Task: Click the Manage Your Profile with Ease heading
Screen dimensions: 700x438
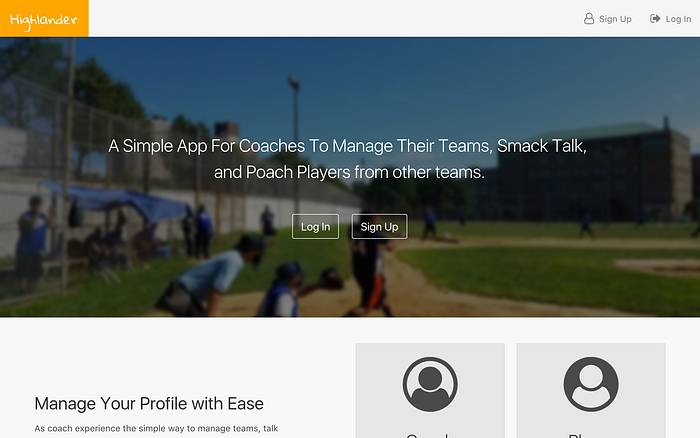Action: pyautogui.click(x=149, y=404)
